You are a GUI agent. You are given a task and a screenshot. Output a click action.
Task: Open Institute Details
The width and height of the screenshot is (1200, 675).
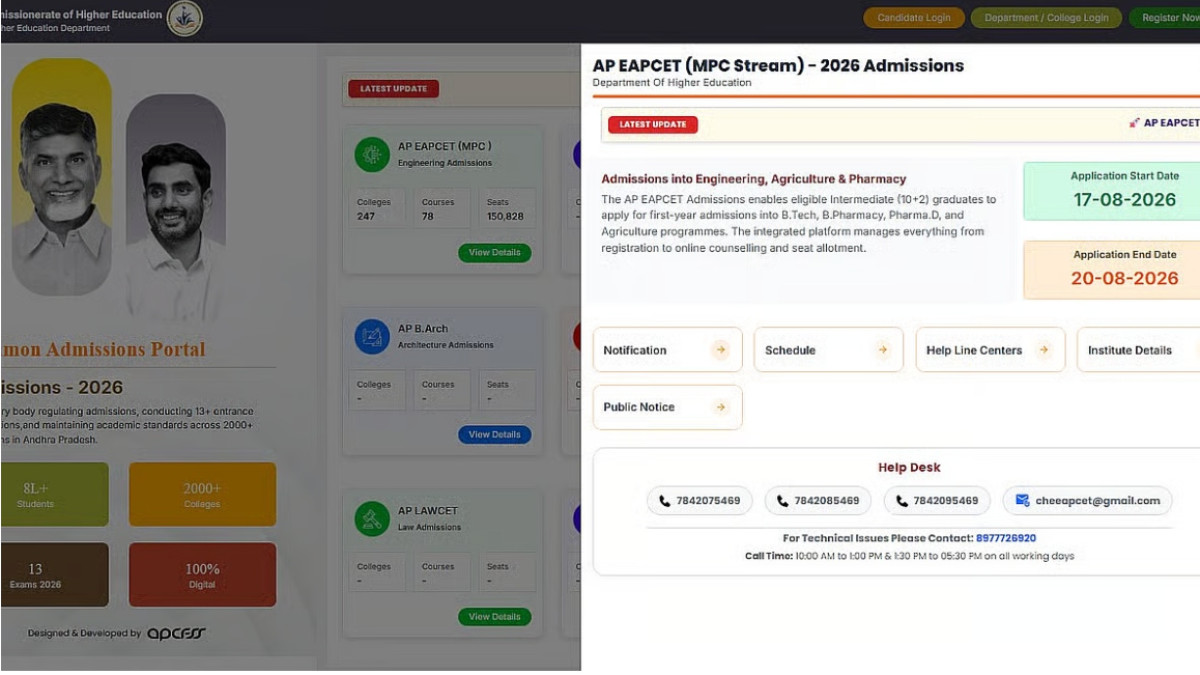point(1138,350)
